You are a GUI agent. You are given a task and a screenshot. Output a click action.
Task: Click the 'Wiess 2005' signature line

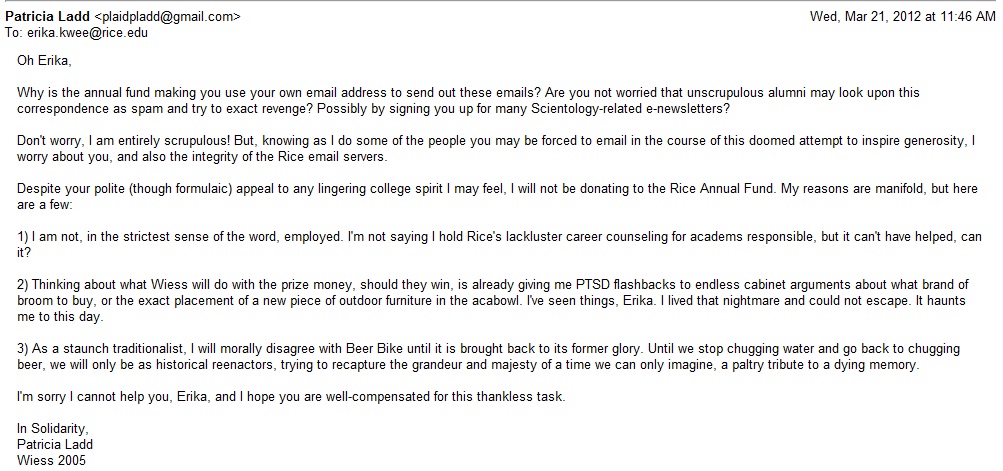pyautogui.click(x=51, y=461)
